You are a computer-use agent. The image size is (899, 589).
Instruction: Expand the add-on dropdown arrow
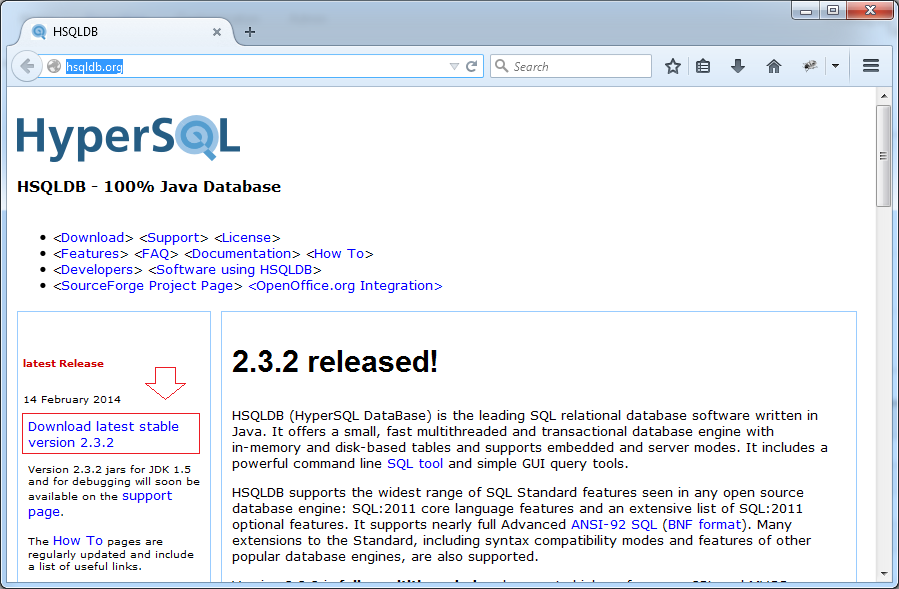pos(835,67)
